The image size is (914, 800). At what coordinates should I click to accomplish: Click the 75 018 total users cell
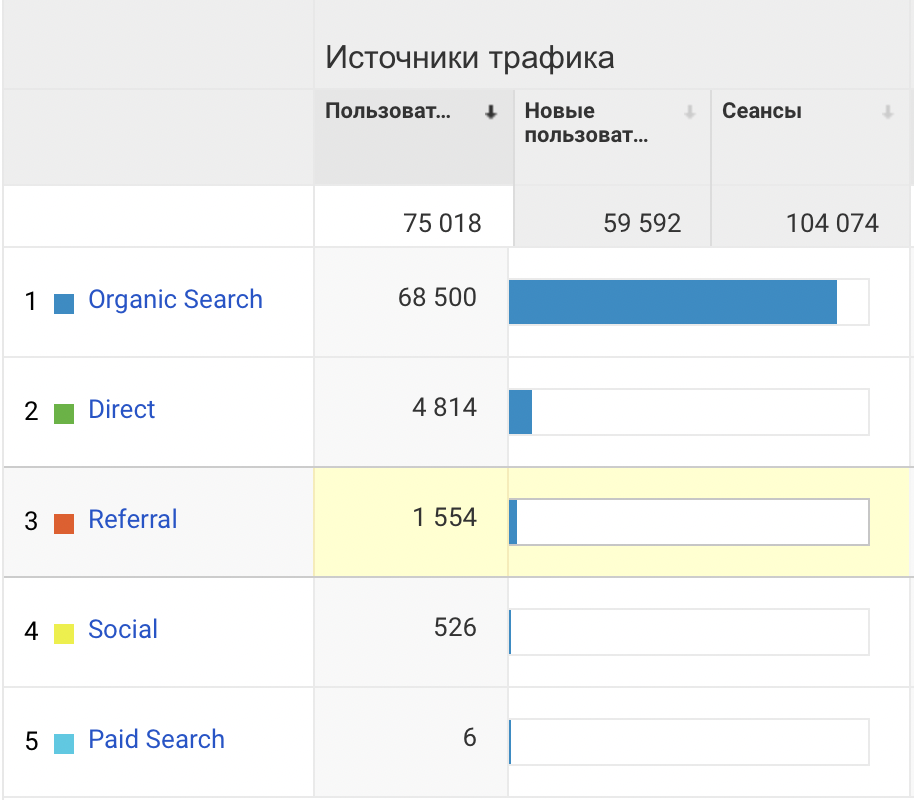click(414, 217)
